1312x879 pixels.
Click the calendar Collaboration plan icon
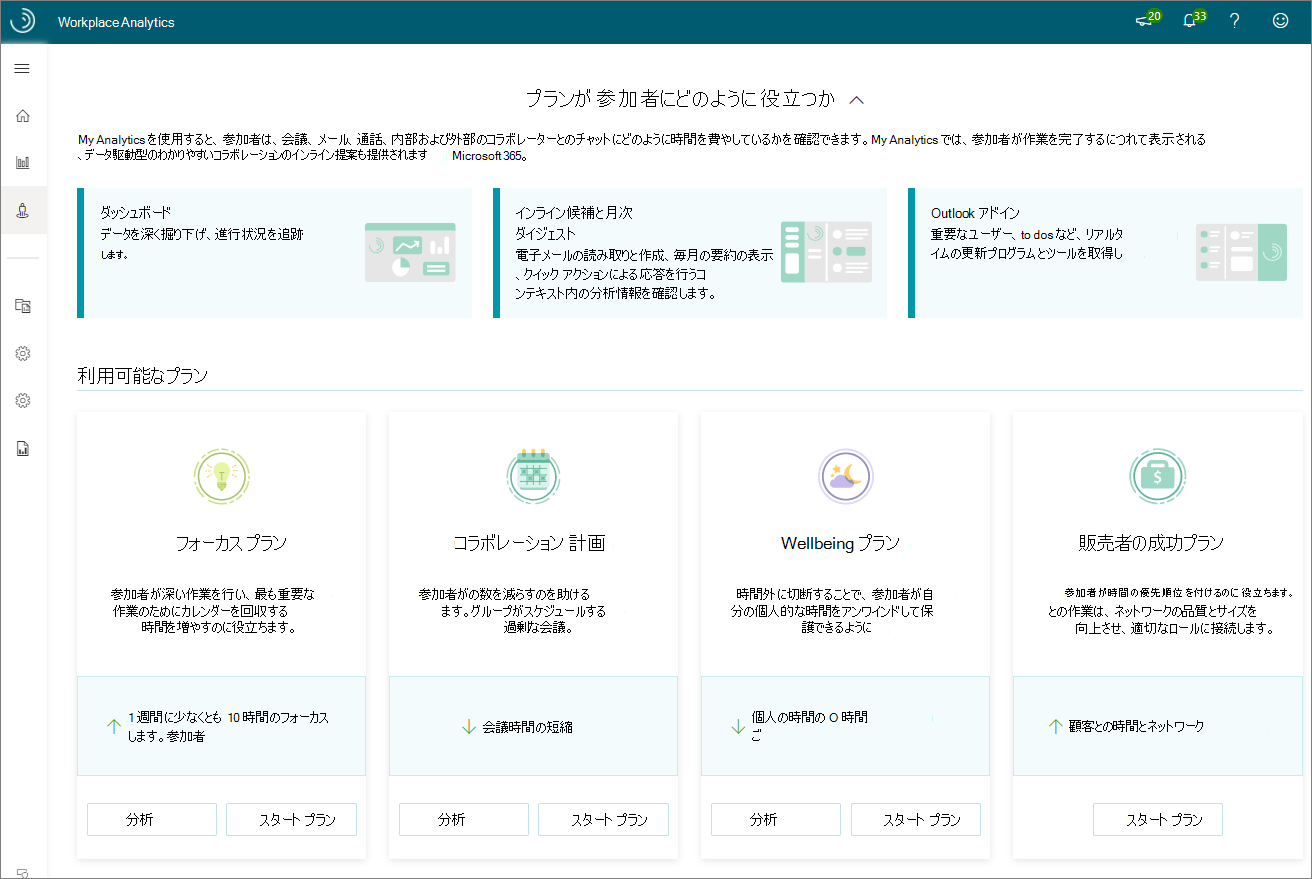(533, 476)
